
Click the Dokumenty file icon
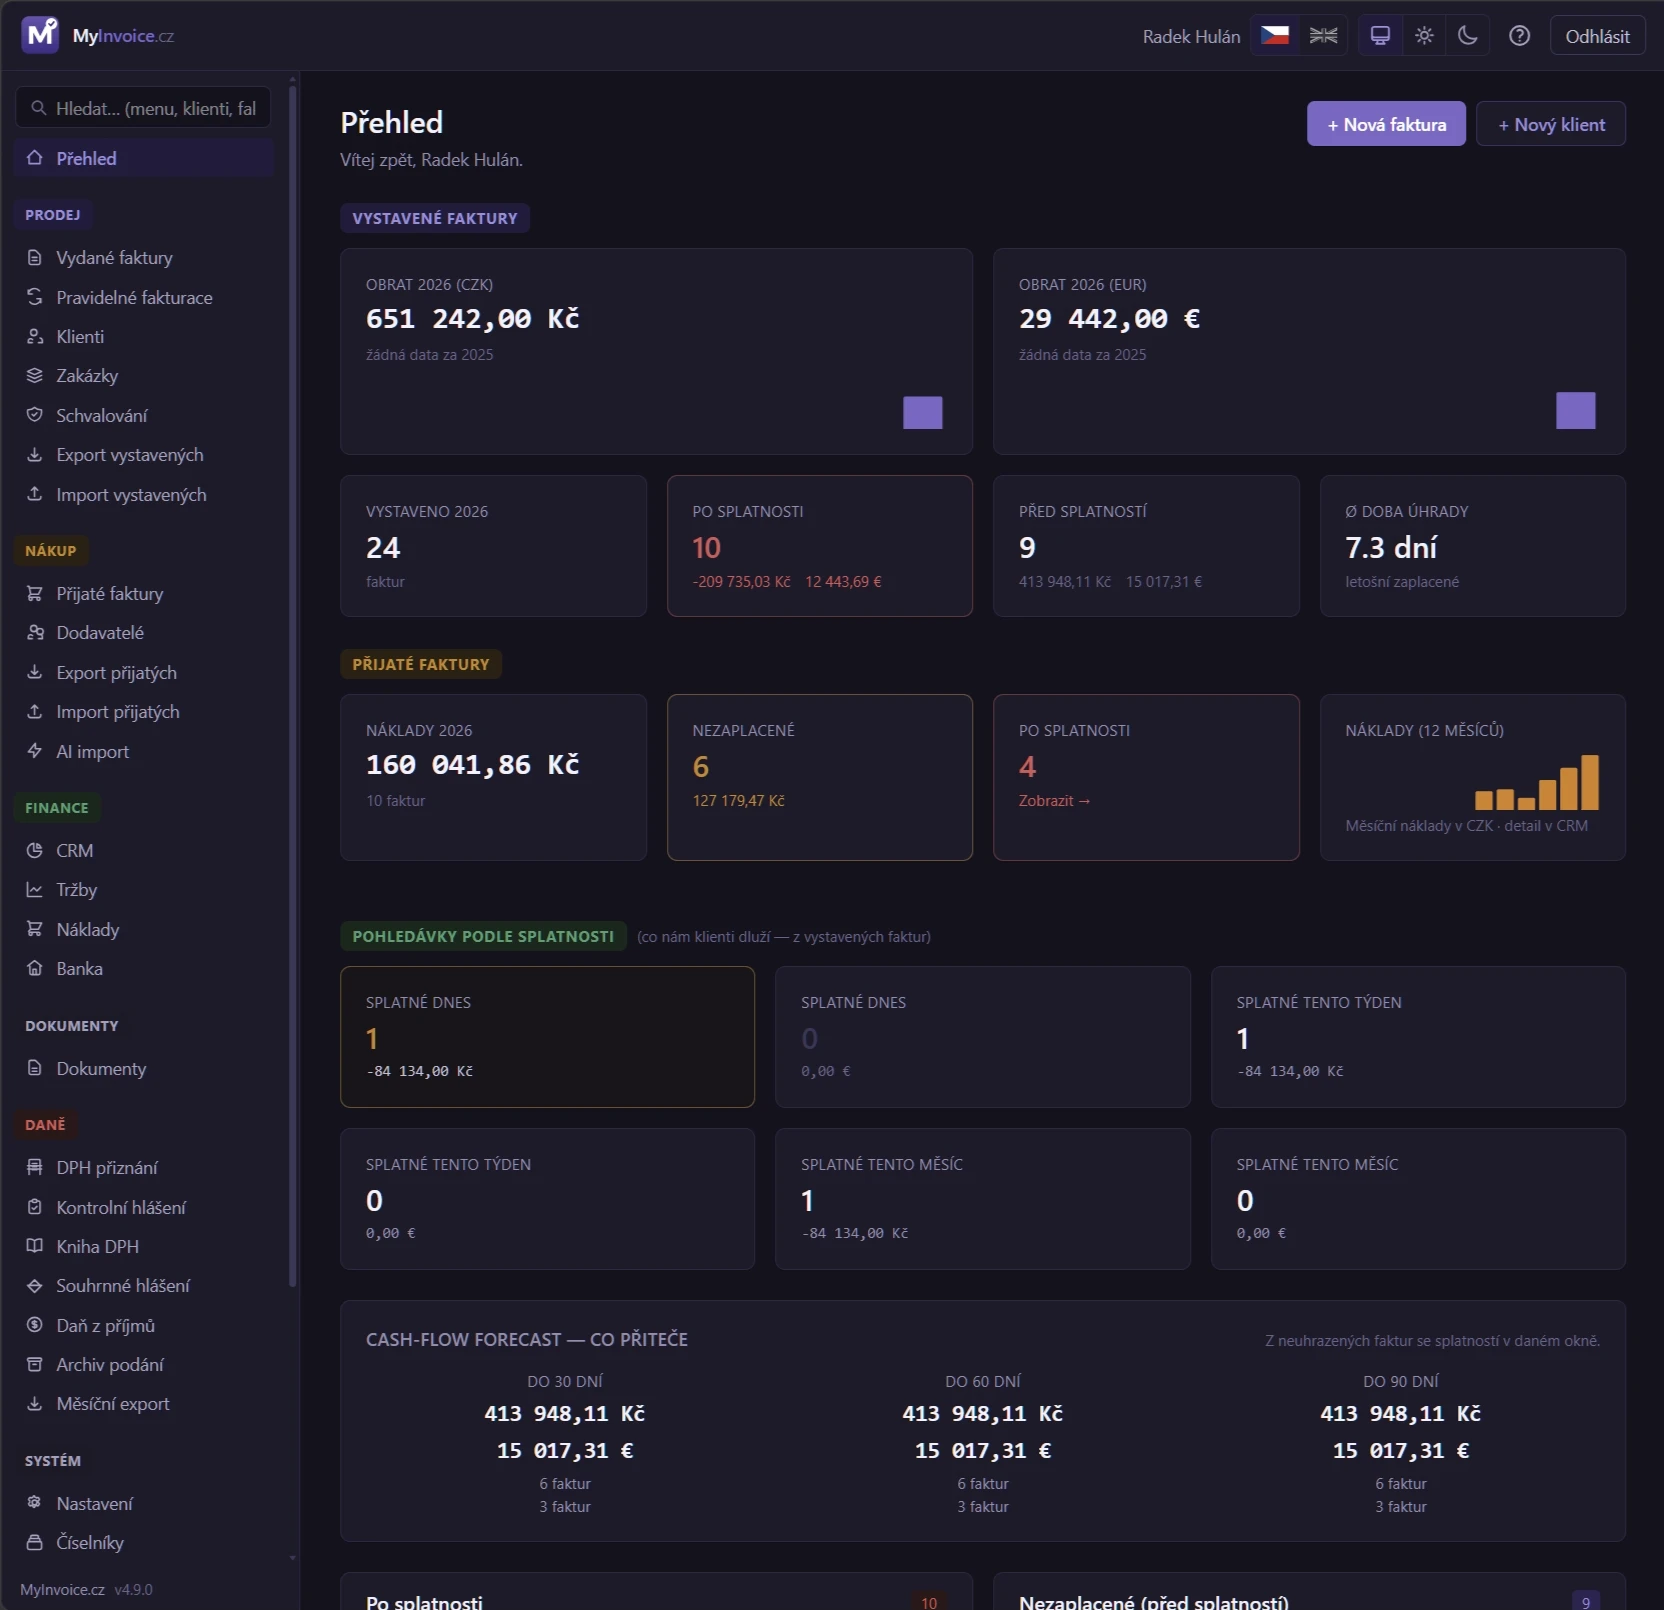(35, 1068)
